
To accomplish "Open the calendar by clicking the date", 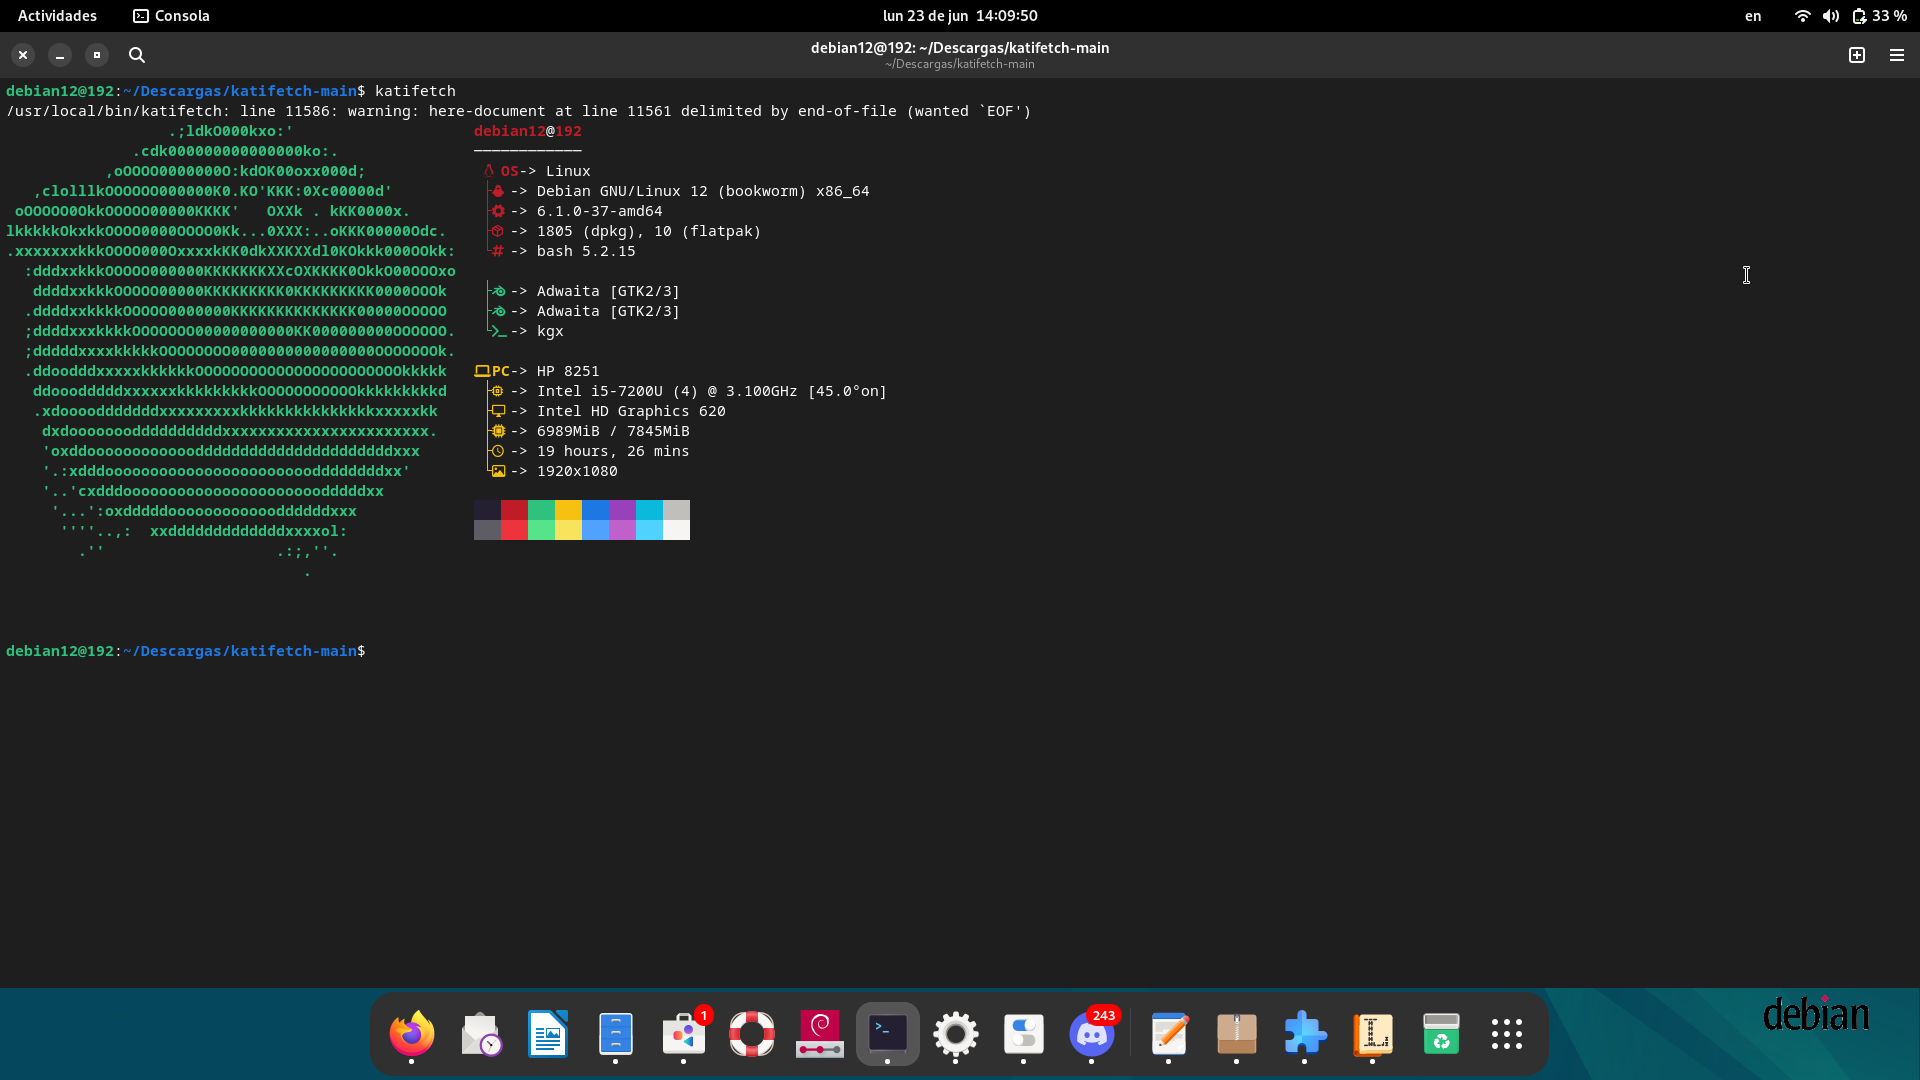I will [x=960, y=15].
